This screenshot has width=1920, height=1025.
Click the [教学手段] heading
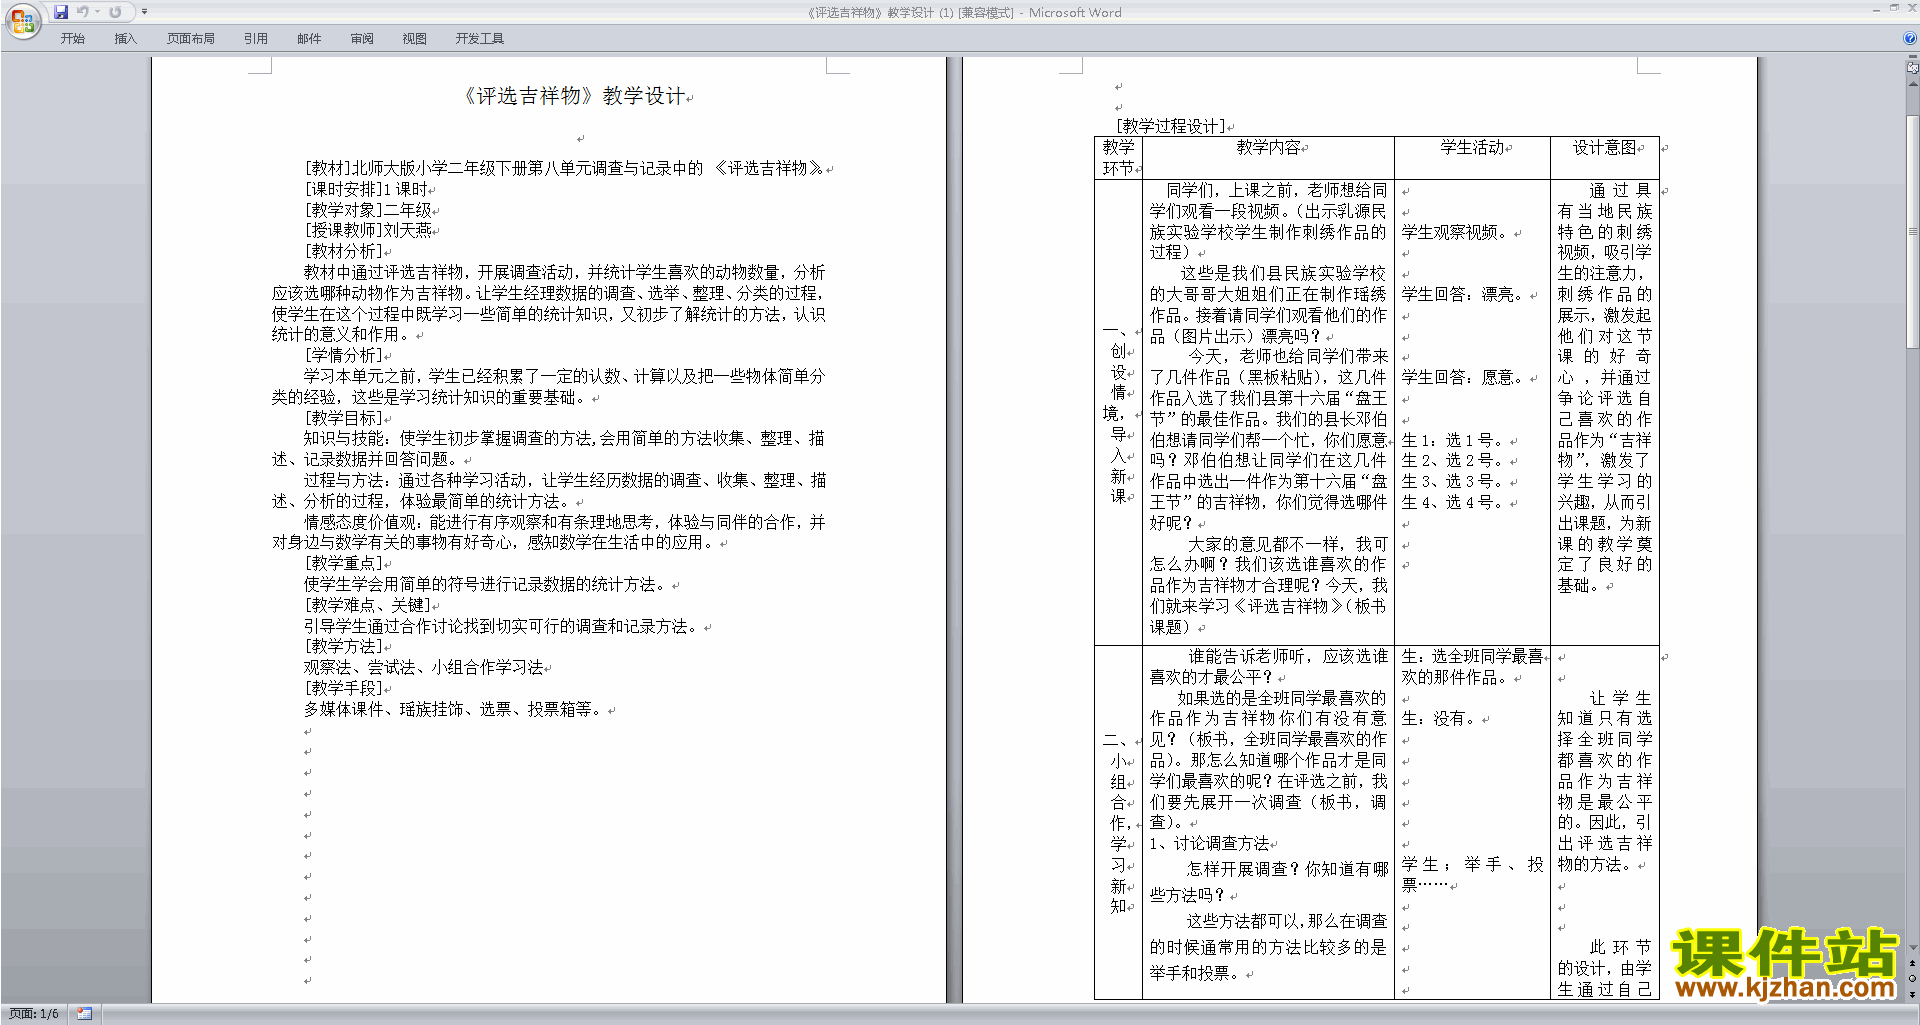point(343,688)
